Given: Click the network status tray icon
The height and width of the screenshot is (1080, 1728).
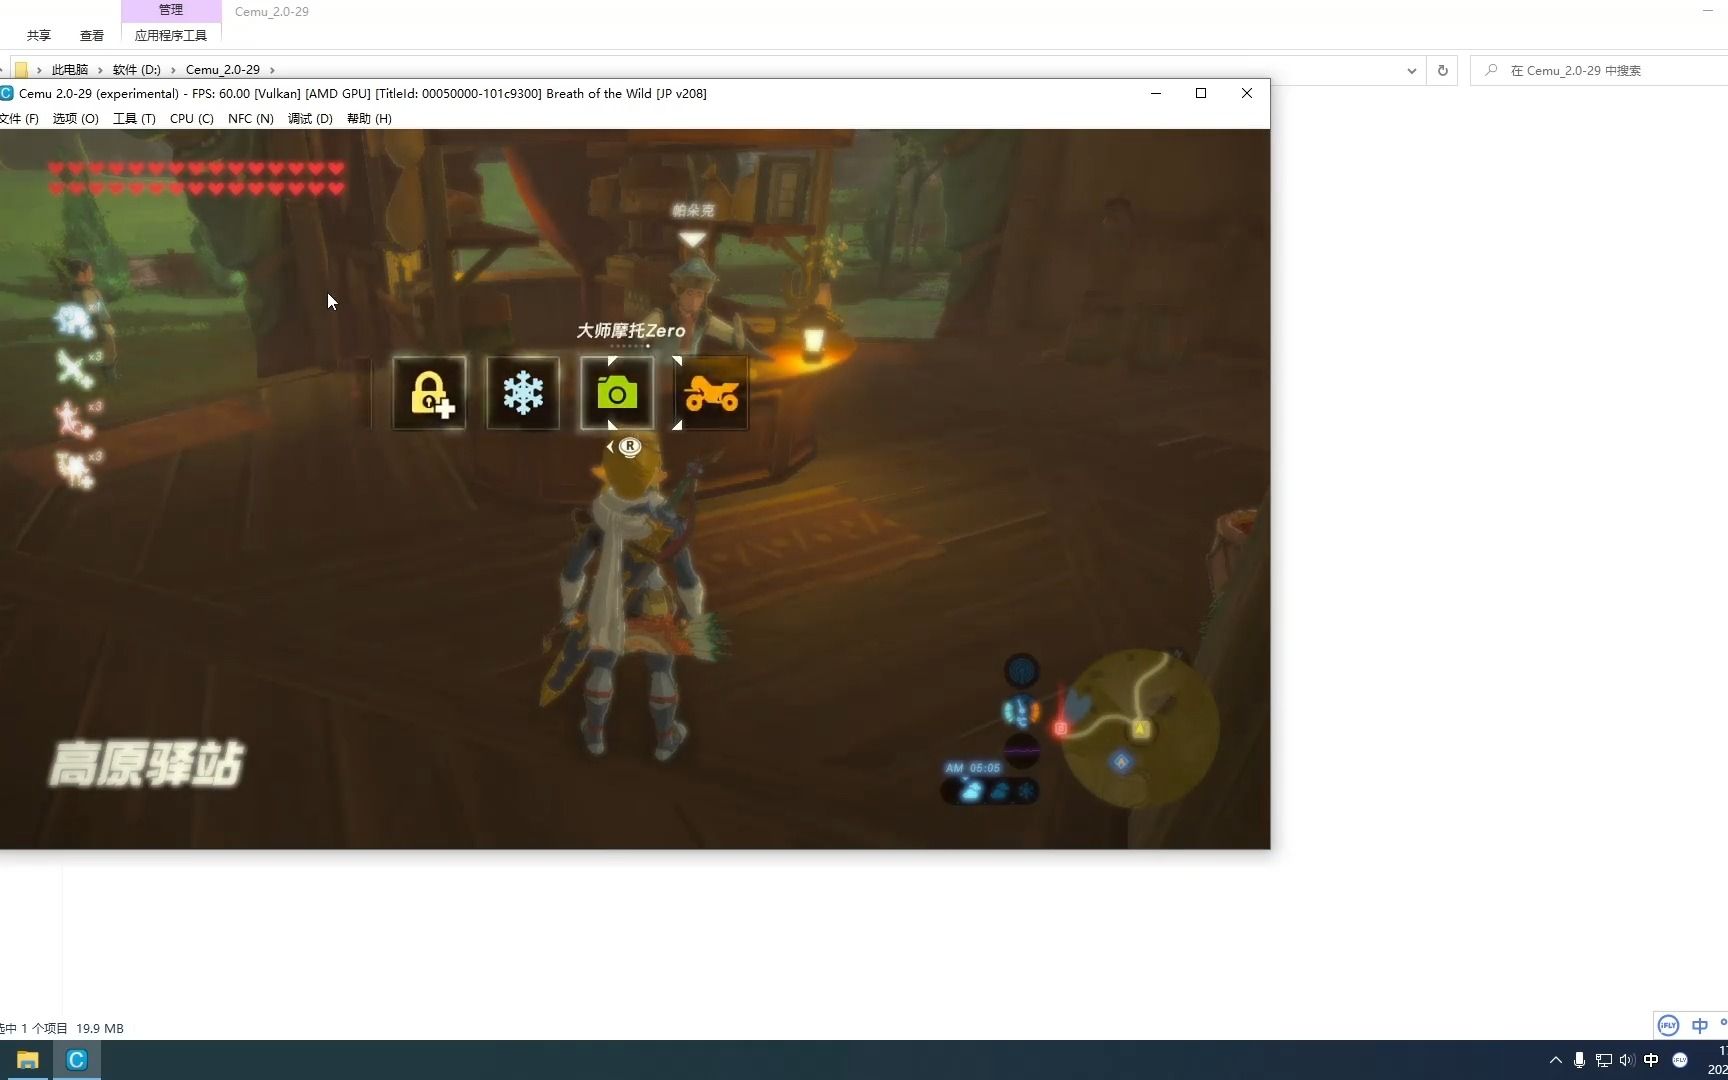Looking at the screenshot, I should (x=1603, y=1059).
